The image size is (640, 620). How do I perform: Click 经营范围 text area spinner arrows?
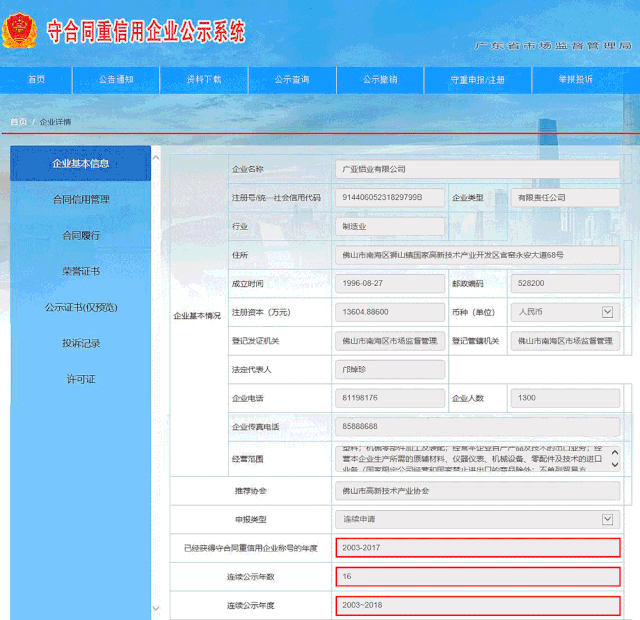(x=611, y=459)
